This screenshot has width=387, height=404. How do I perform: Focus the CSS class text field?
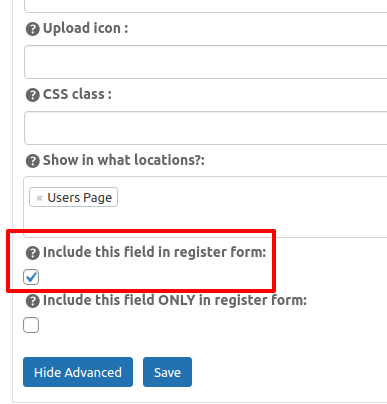[x=206, y=128]
